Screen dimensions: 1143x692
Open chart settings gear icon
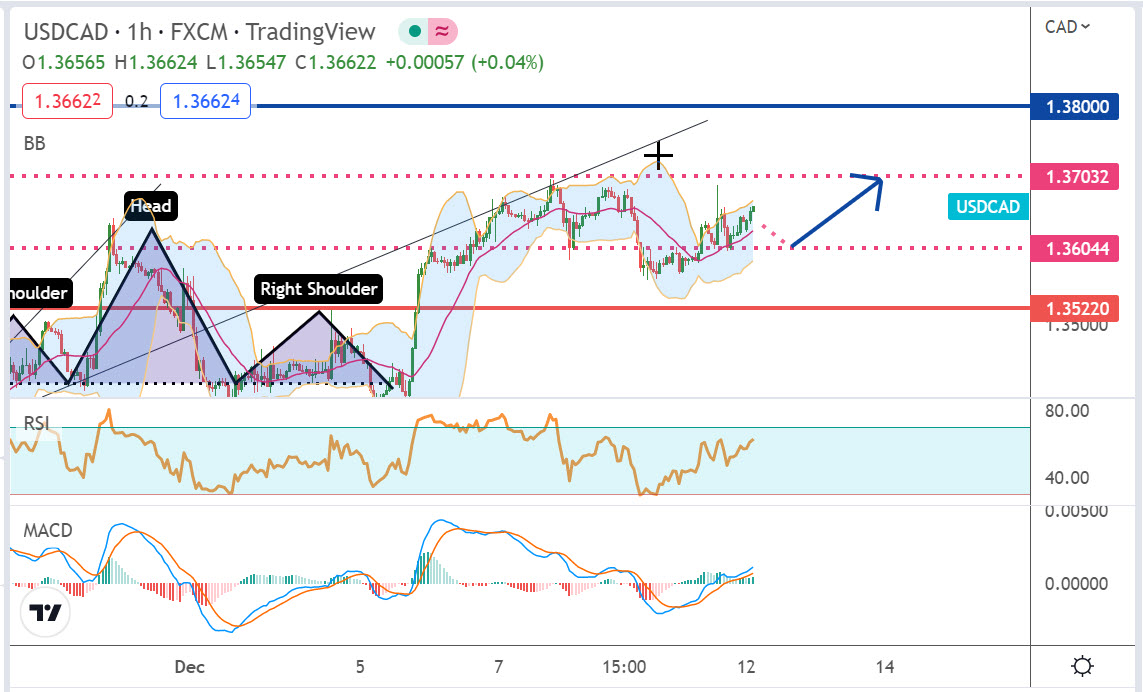[1082, 666]
